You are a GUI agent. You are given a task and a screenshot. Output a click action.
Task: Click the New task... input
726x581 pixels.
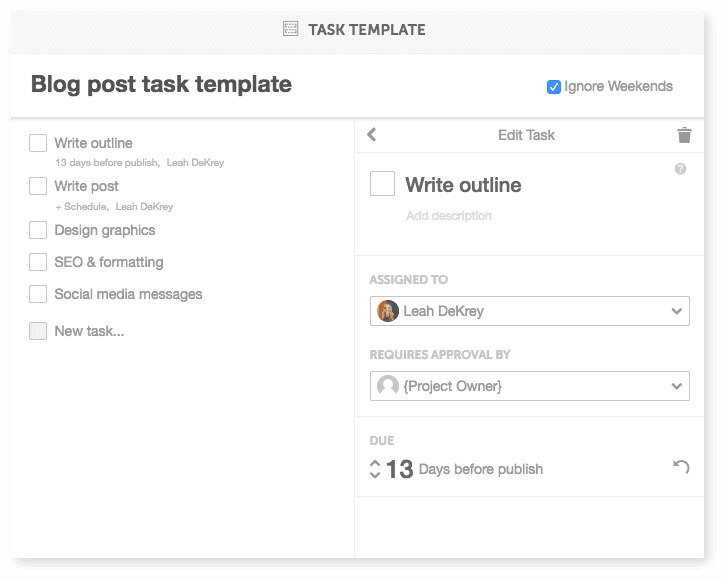point(89,331)
